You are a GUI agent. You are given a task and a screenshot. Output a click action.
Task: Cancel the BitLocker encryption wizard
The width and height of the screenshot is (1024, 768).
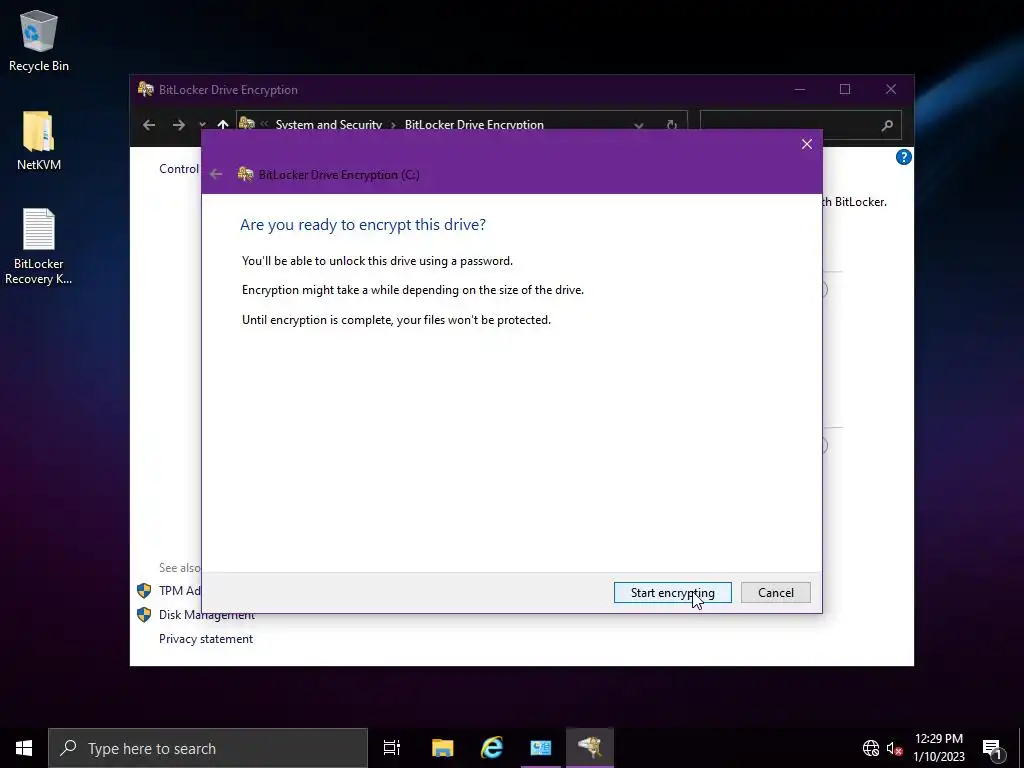coord(775,592)
